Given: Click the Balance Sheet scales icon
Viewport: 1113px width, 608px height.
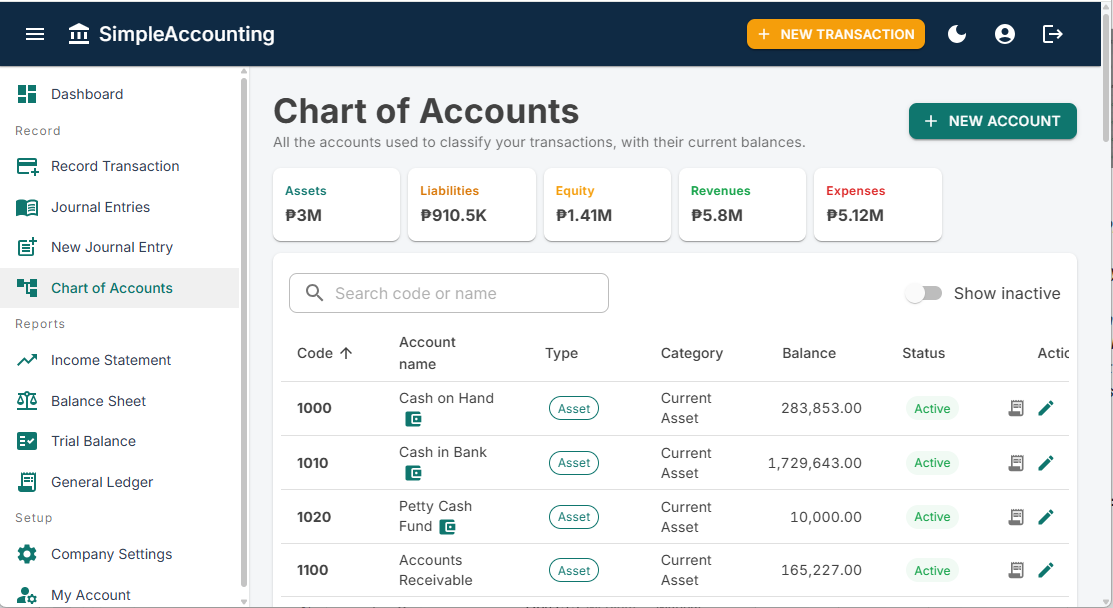Looking at the screenshot, I should (27, 401).
